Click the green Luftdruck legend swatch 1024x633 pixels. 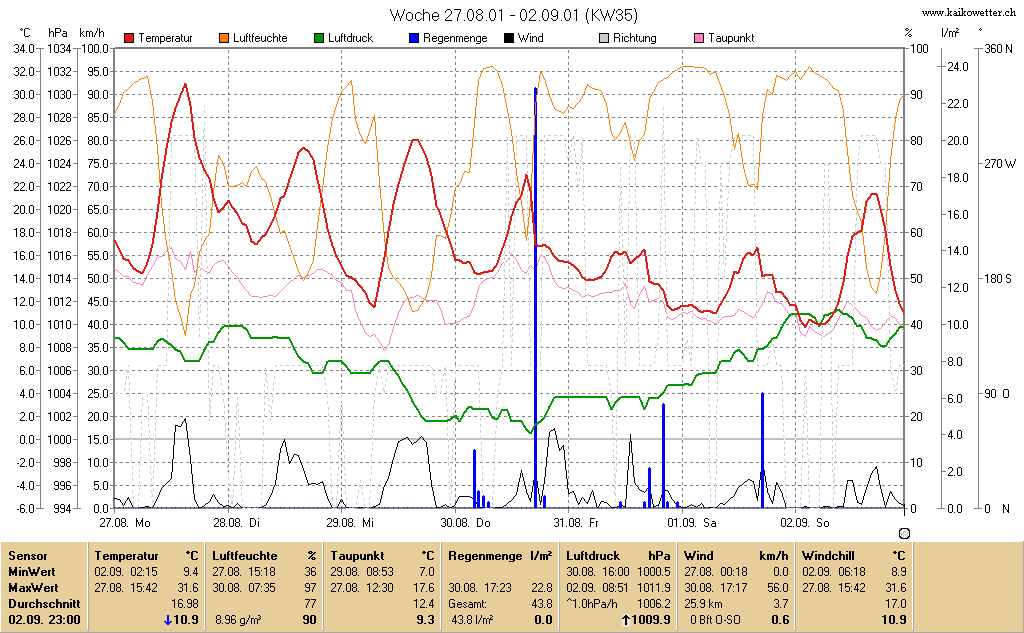tap(319, 38)
